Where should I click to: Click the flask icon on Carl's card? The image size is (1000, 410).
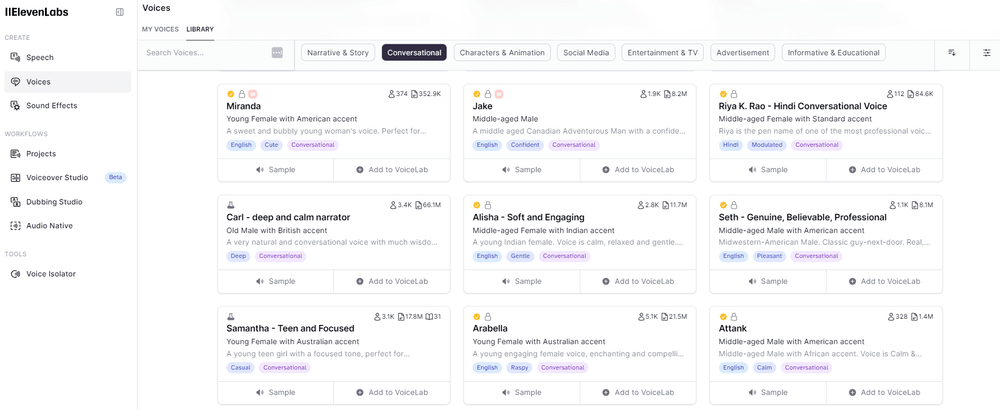(231, 205)
